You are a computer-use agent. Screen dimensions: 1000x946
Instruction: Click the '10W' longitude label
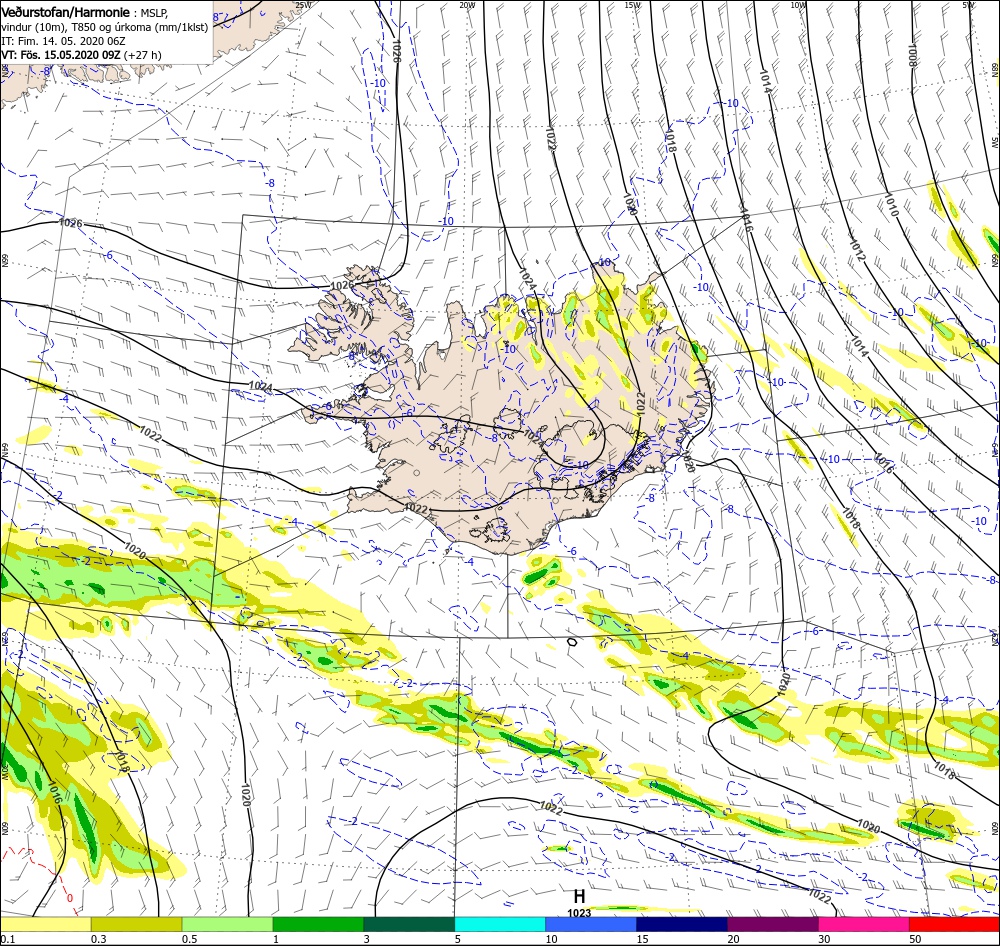pyautogui.click(x=798, y=5)
